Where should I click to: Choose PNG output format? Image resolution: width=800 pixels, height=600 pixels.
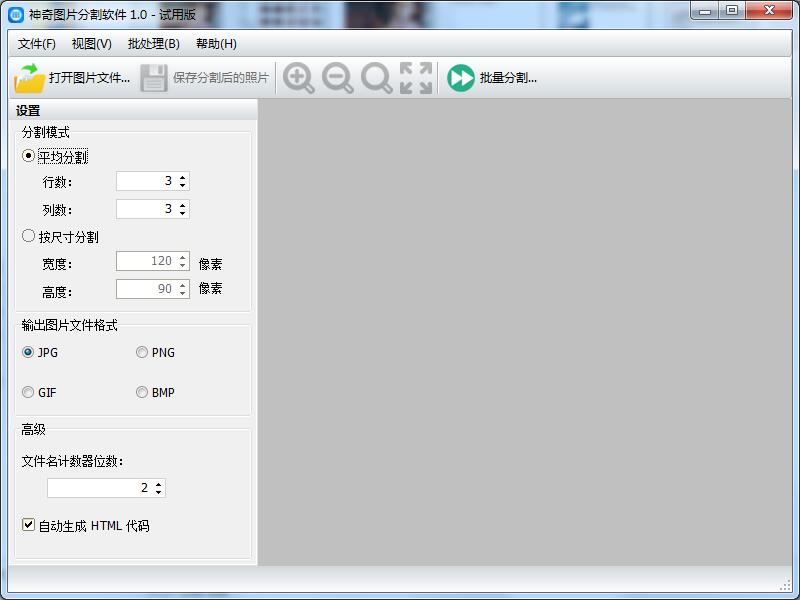tap(142, 352)
